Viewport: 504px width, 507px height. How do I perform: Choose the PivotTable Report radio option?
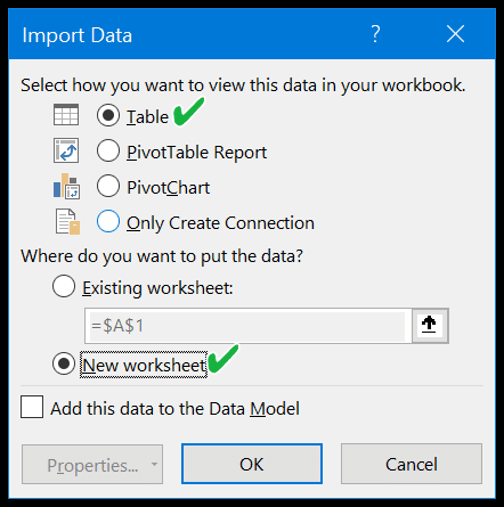click(108, 150)
